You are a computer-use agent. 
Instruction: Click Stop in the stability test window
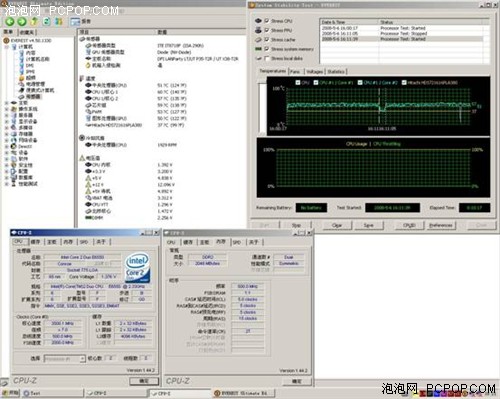pos(296,225)
